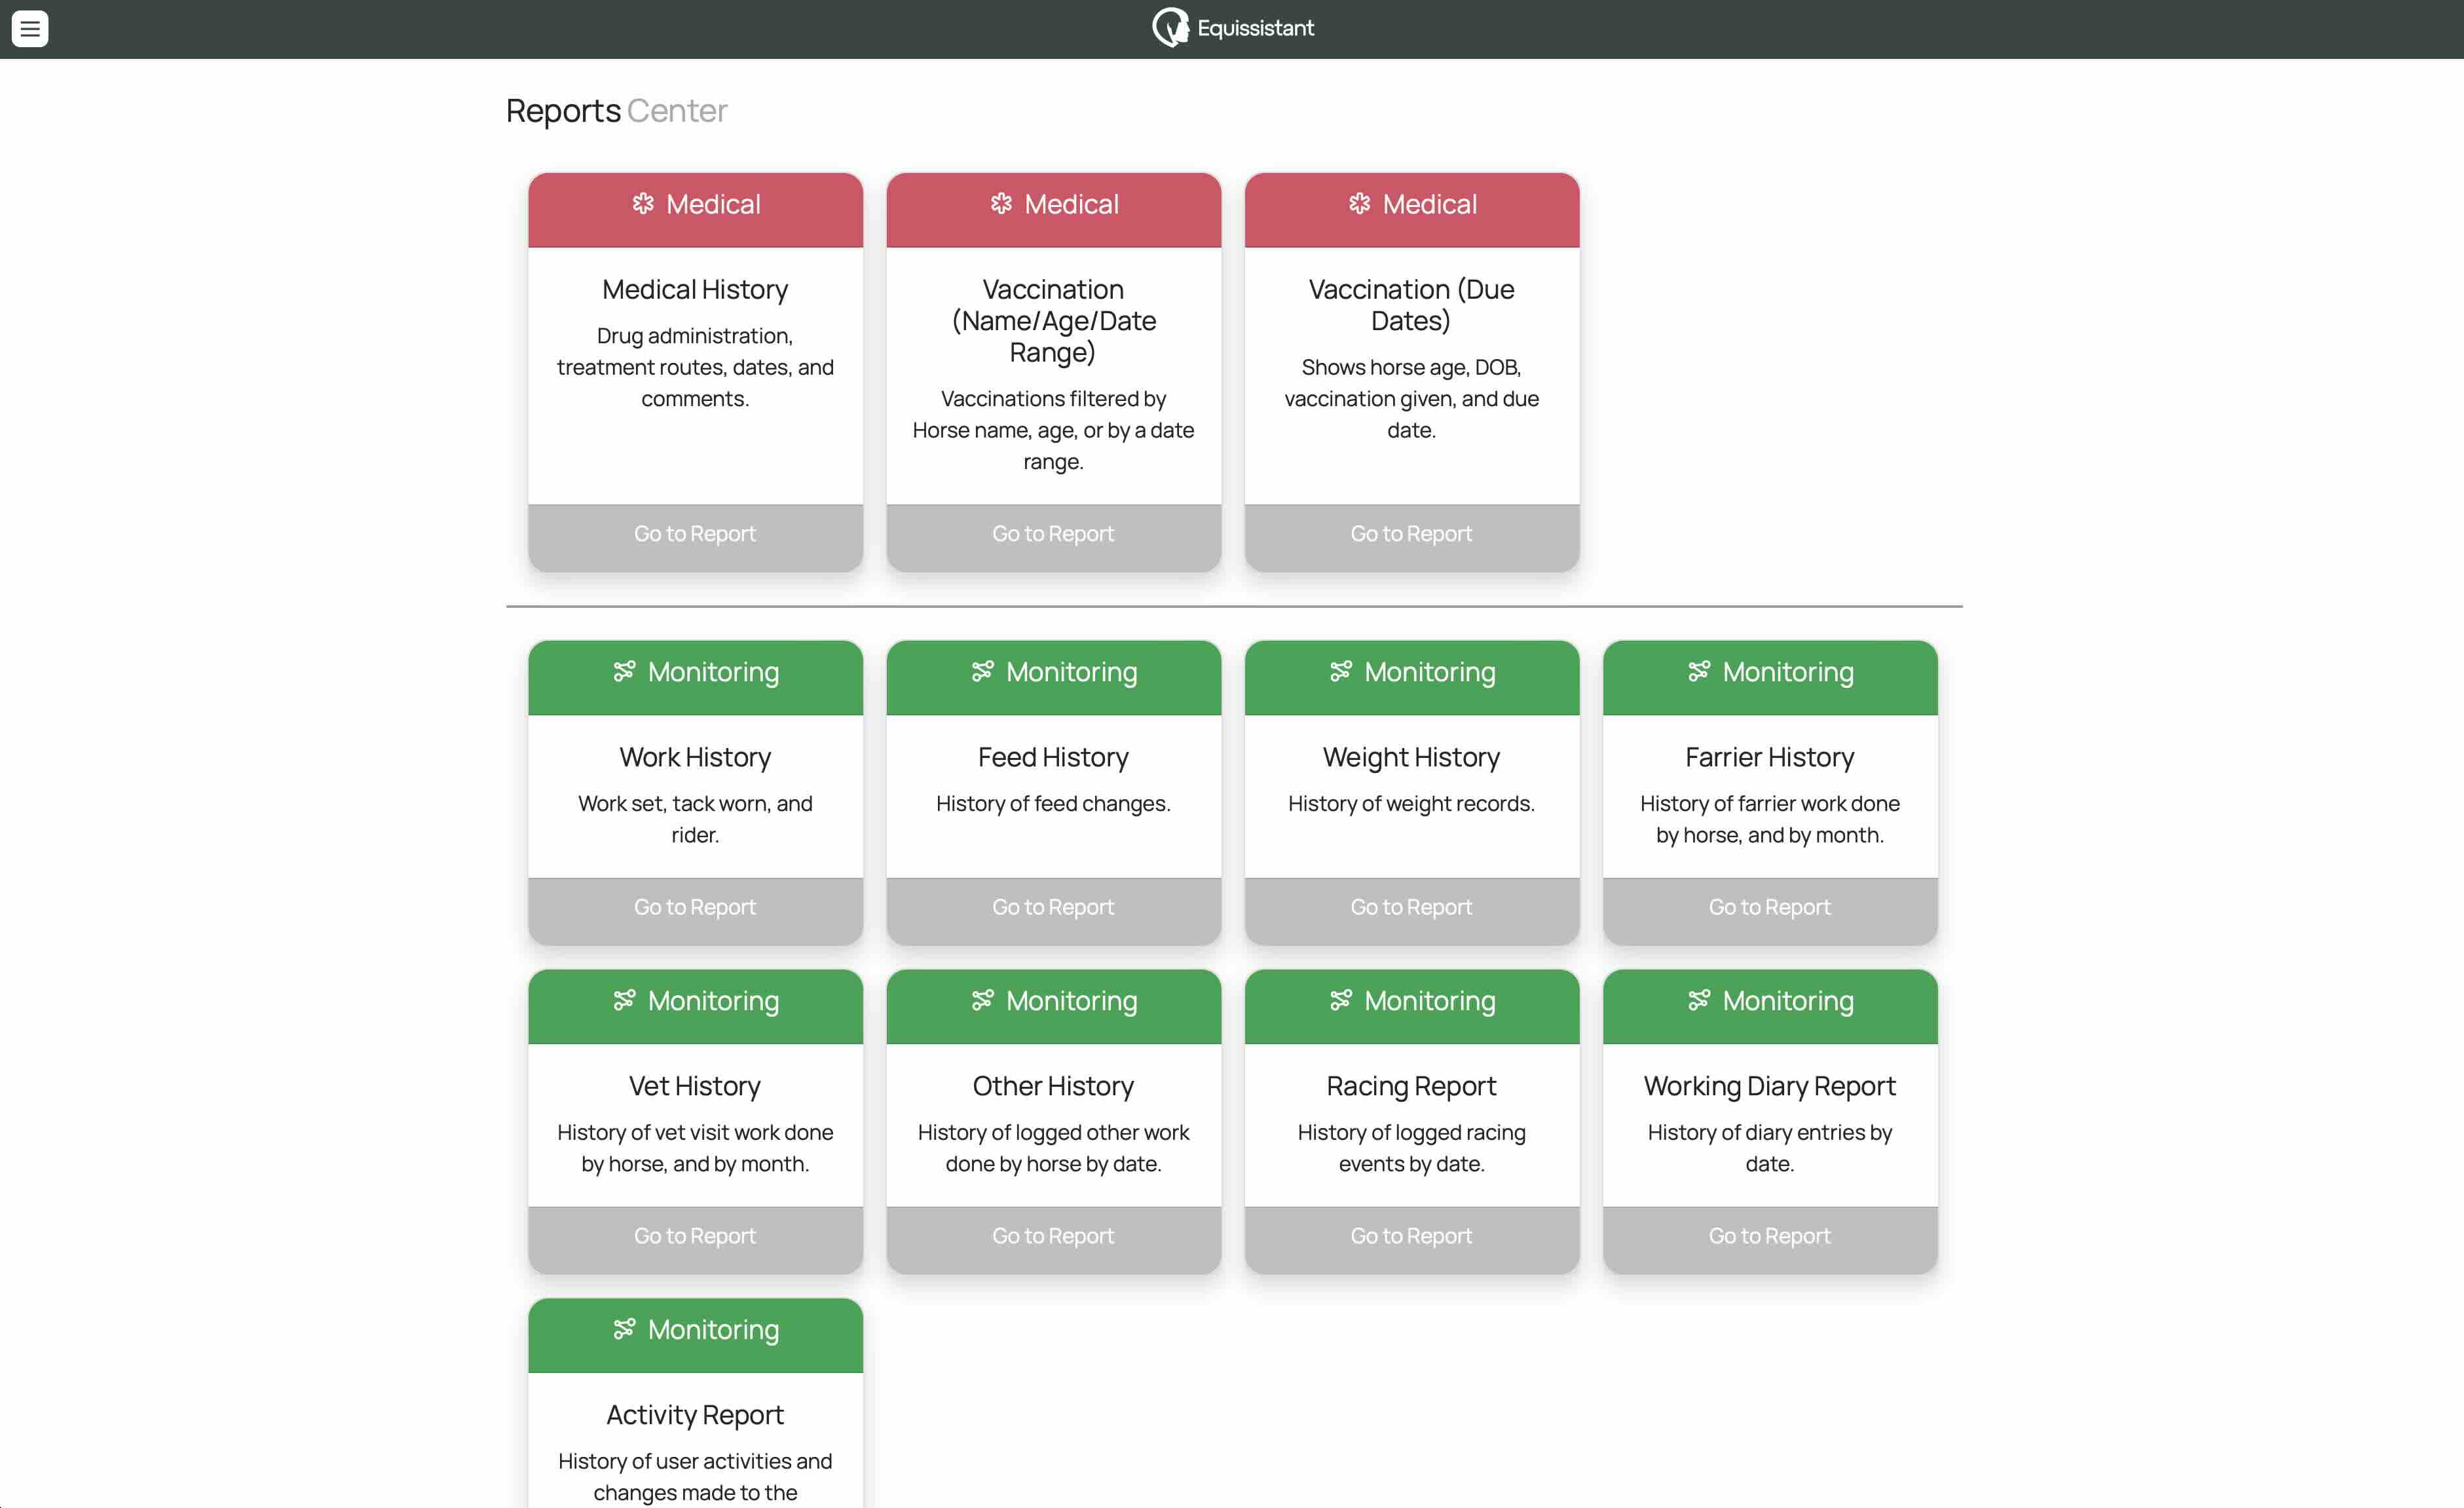Screen dimensions: 2464x1508
Task: Go to the Working Diary Report
Action: (1769, 1236)
